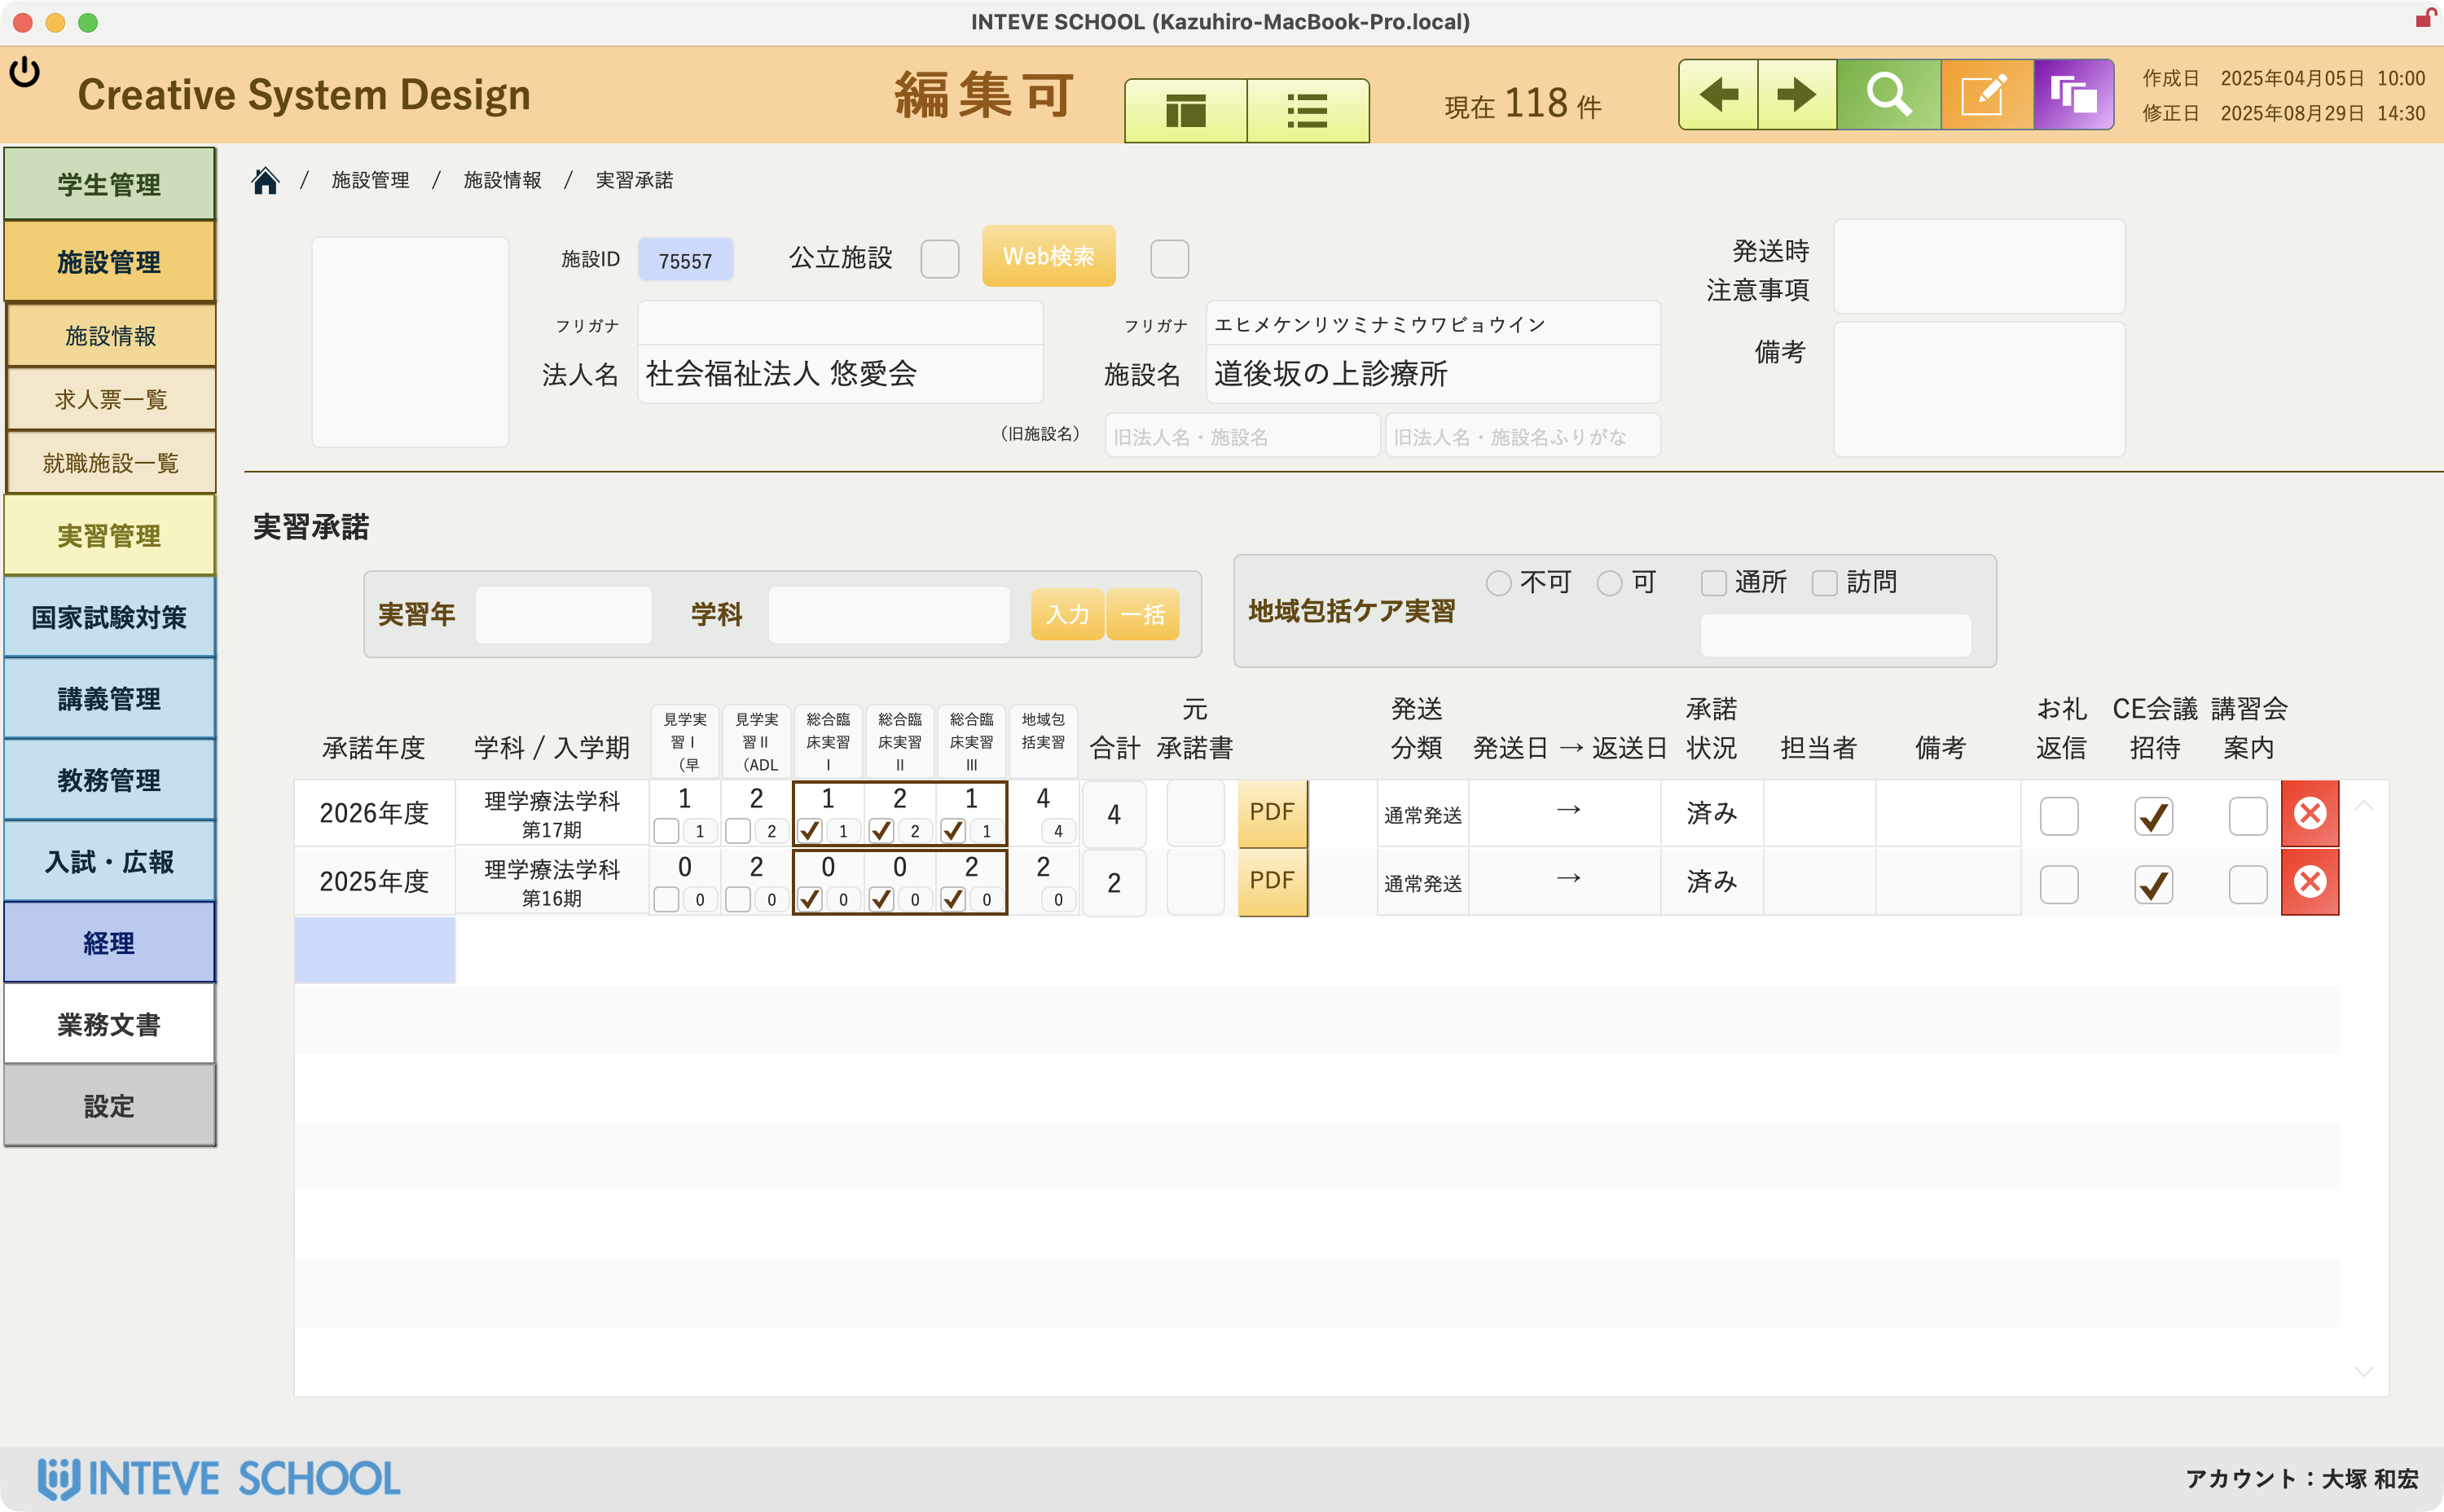Click the down chevron below the table
The width and height of the screenshot is (2444, 1512).
click(2363, 1371)
